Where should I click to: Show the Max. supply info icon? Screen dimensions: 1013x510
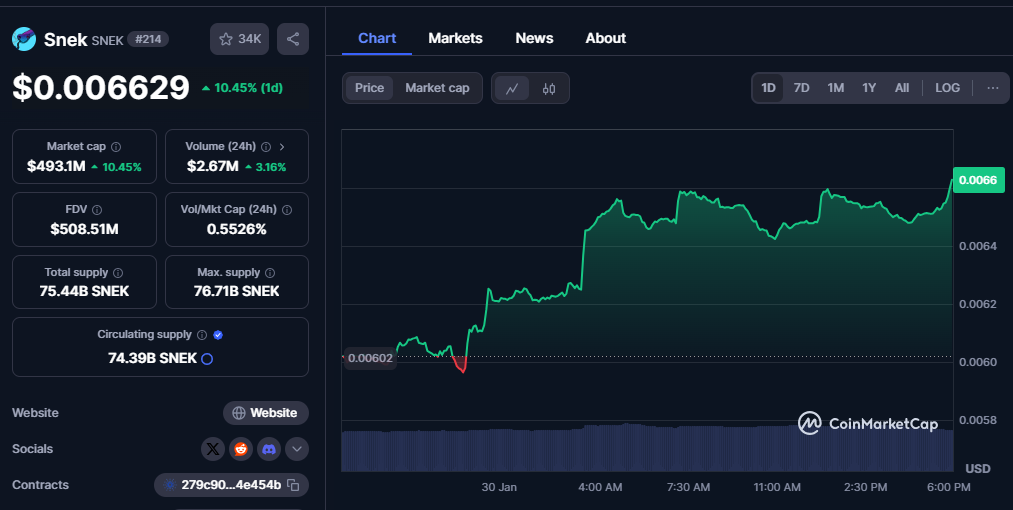tap(270, 273)
